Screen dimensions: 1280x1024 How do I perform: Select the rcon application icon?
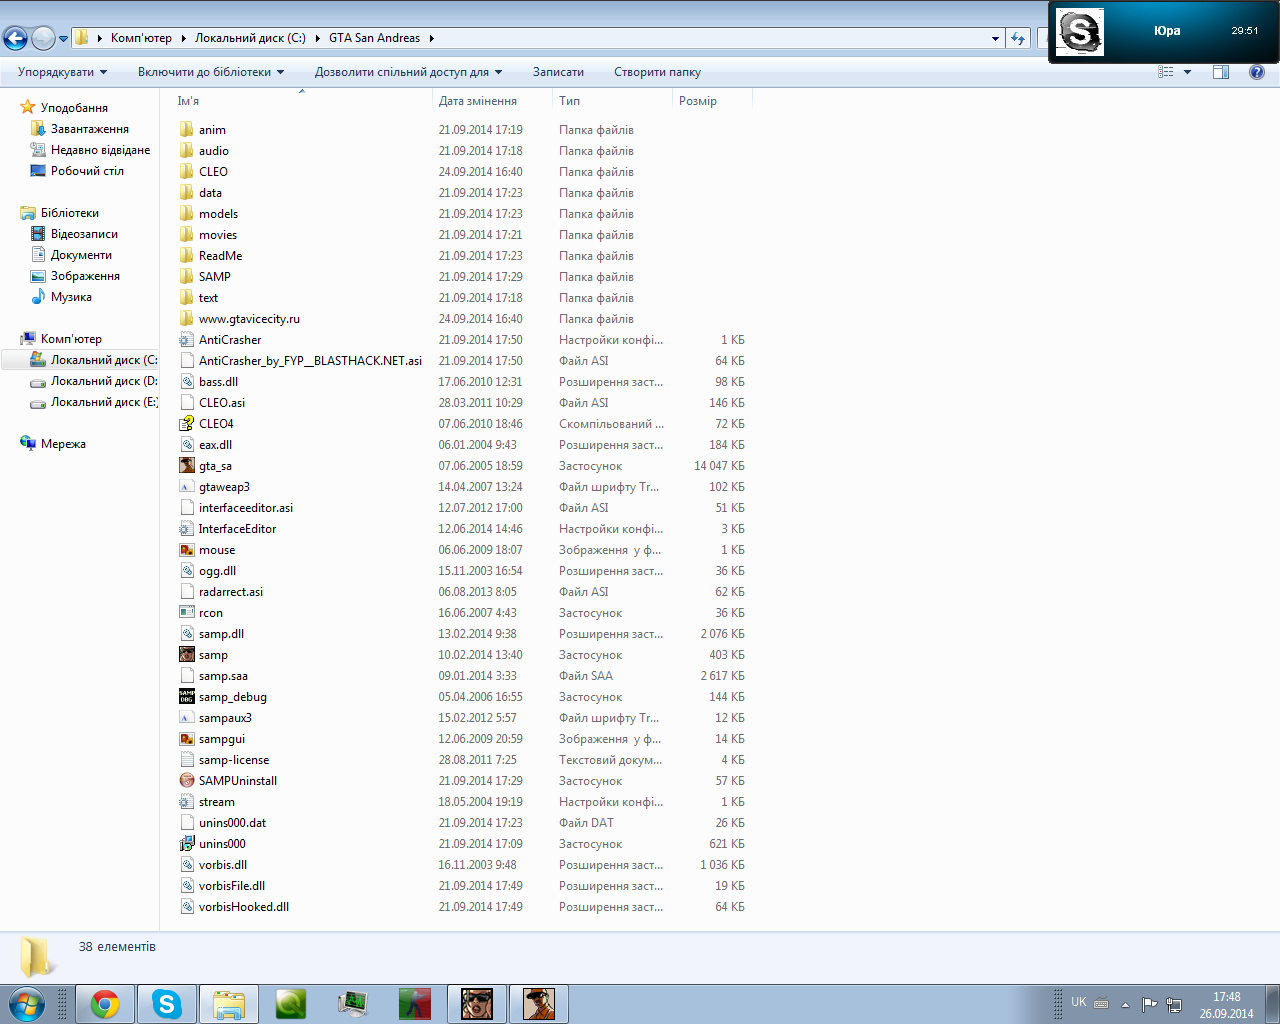click(x=187, y=613)
